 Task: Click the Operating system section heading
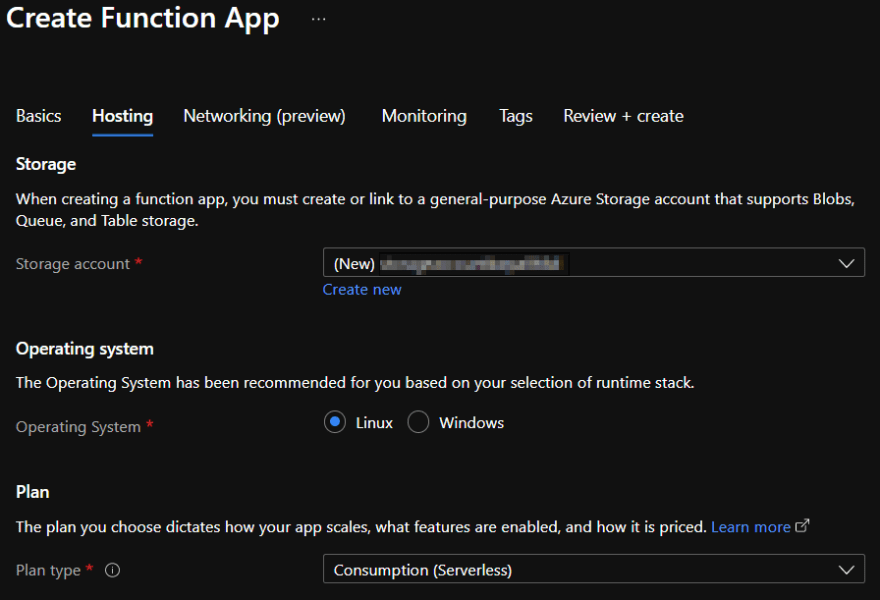click(x=85, y=349)
